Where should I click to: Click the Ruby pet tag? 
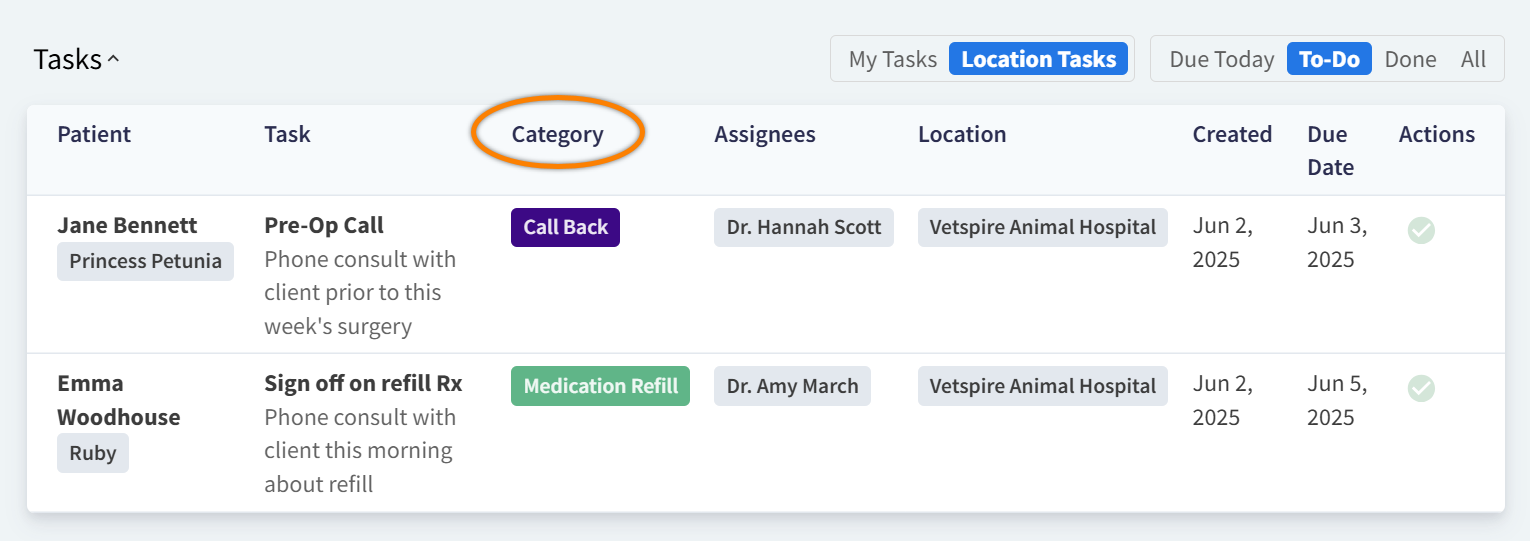[93, 453]
